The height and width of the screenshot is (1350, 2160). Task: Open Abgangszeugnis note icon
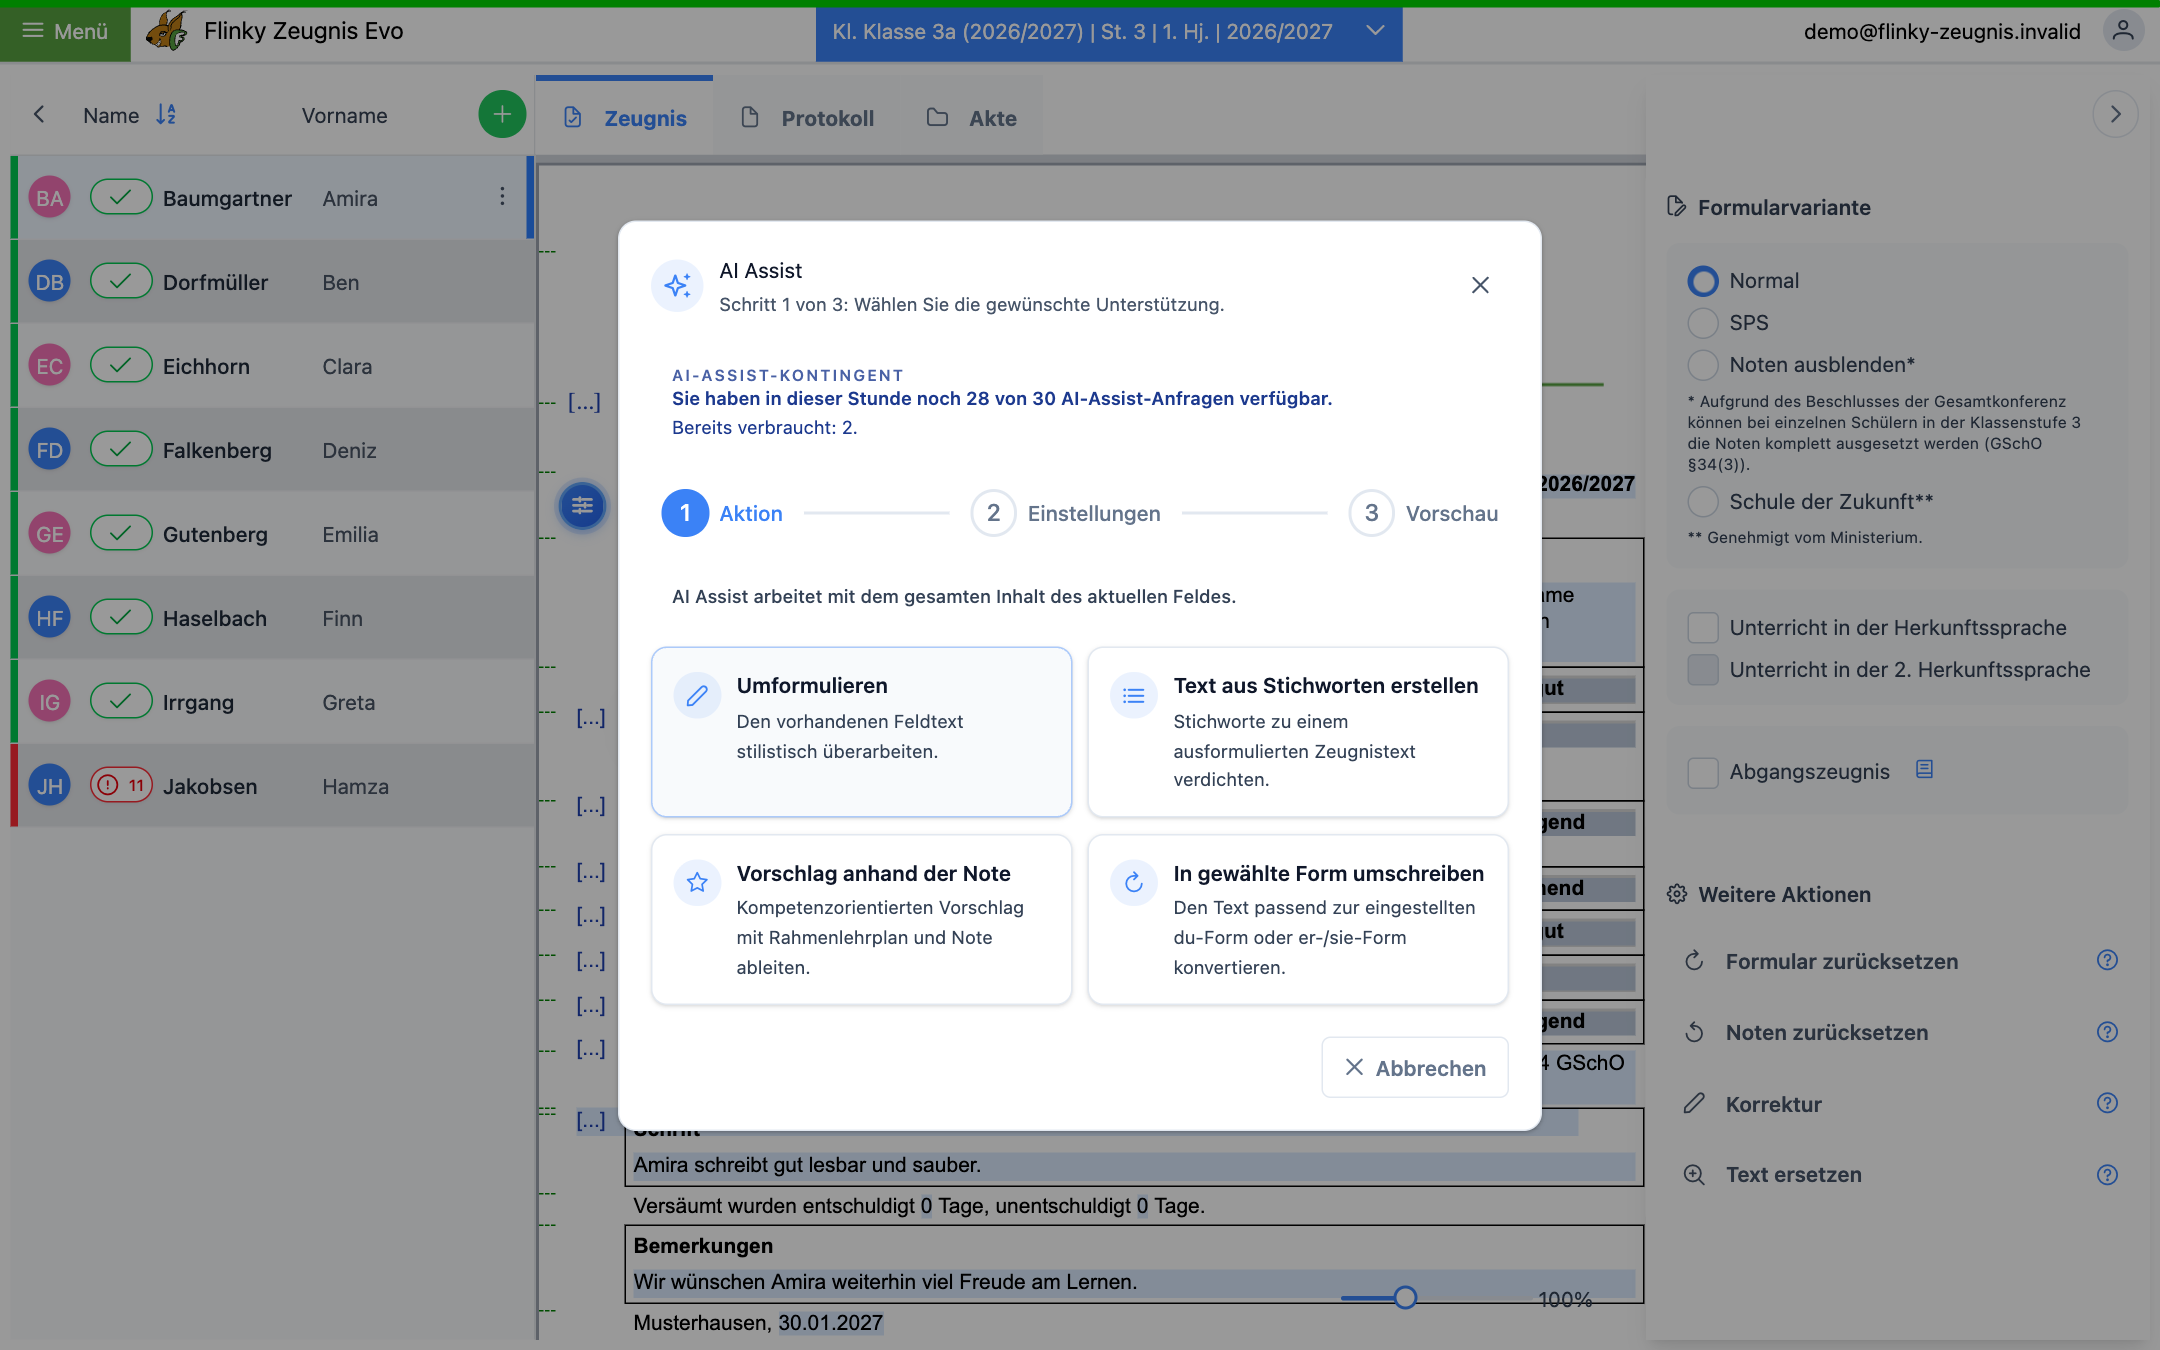pos(1924,769)
